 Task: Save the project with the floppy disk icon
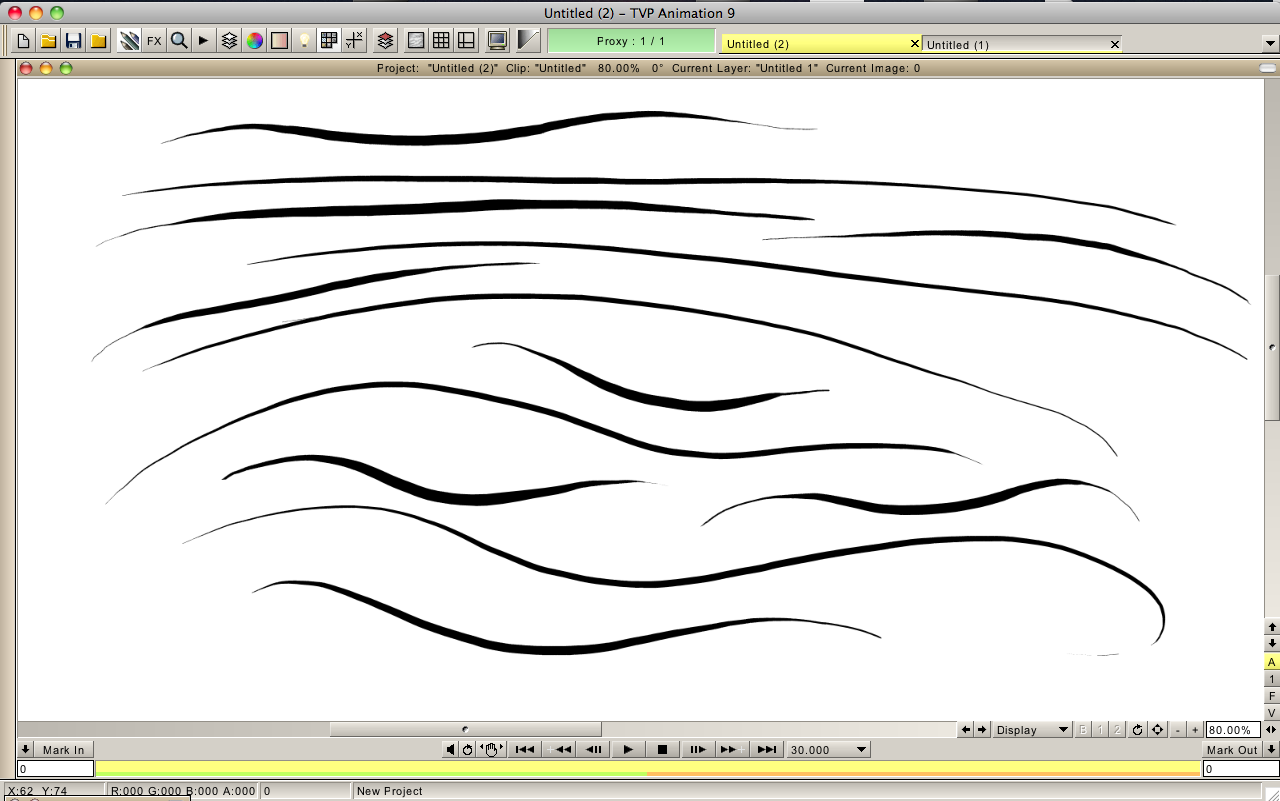pos(73,41)
